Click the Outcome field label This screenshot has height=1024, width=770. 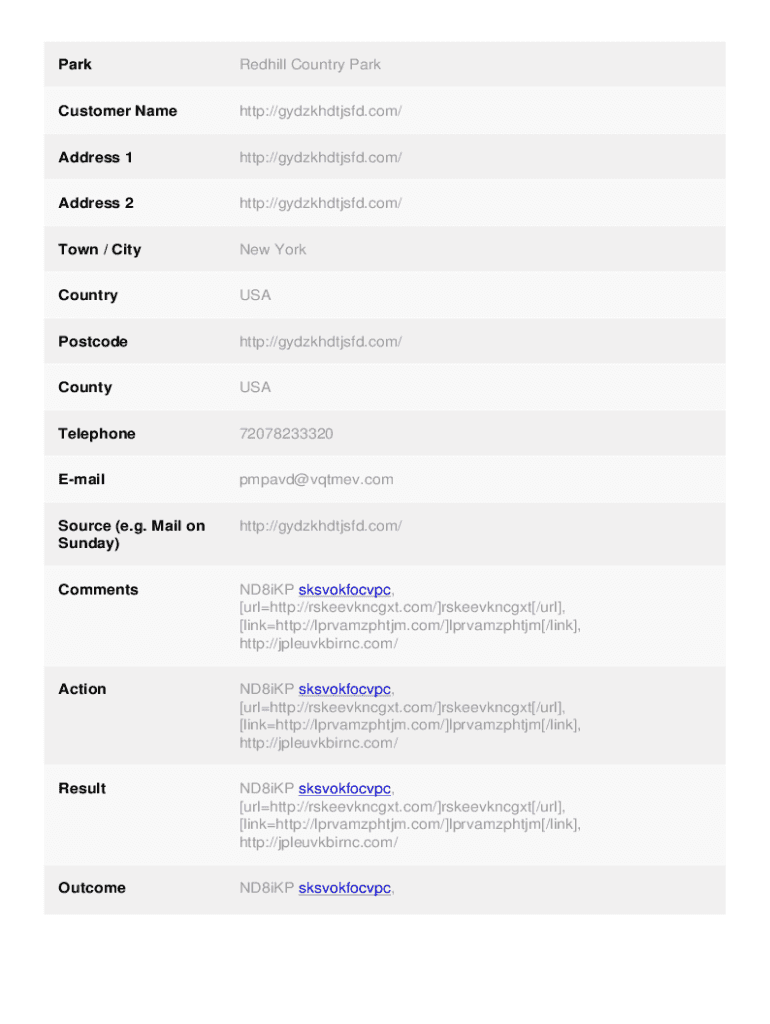(92, 888)
